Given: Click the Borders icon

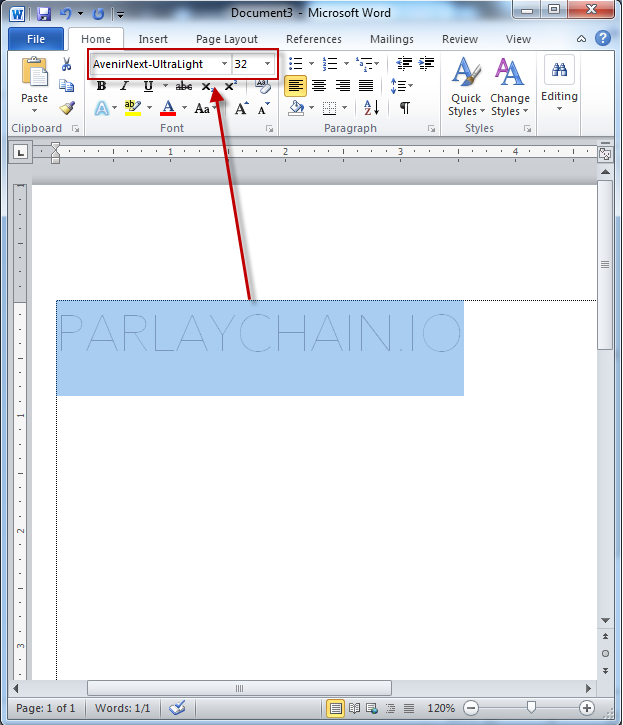Looking at the screenshot, I should tap(329, 108).
